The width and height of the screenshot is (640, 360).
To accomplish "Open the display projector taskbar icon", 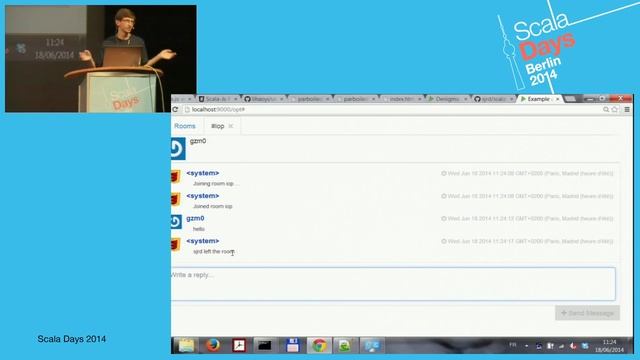I will 372,345.
